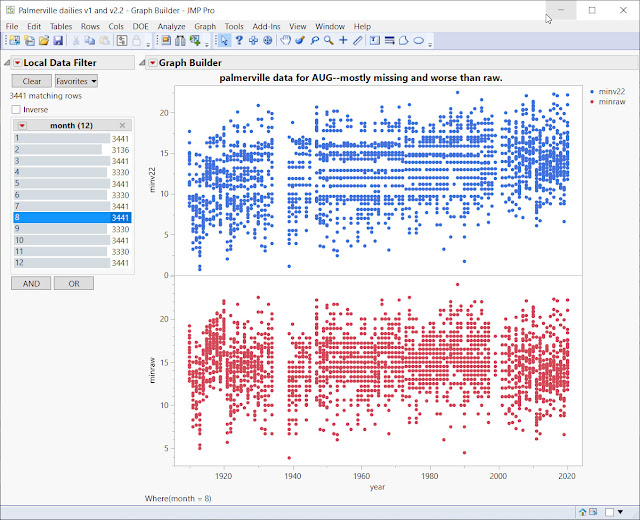Click the minraw legend entry
This screenshot has width=640, height=520.
click(608, 102)
